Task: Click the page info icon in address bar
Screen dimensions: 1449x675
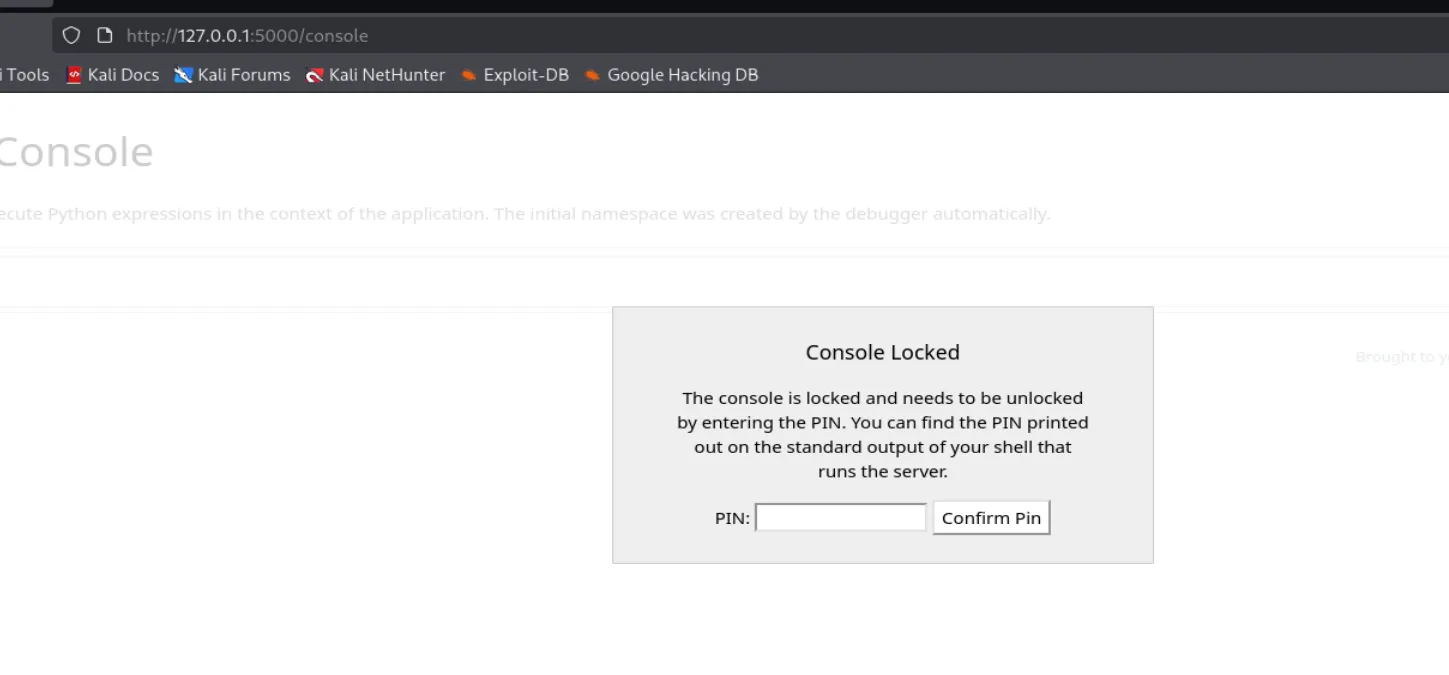Action: click(x=104, y=36)
